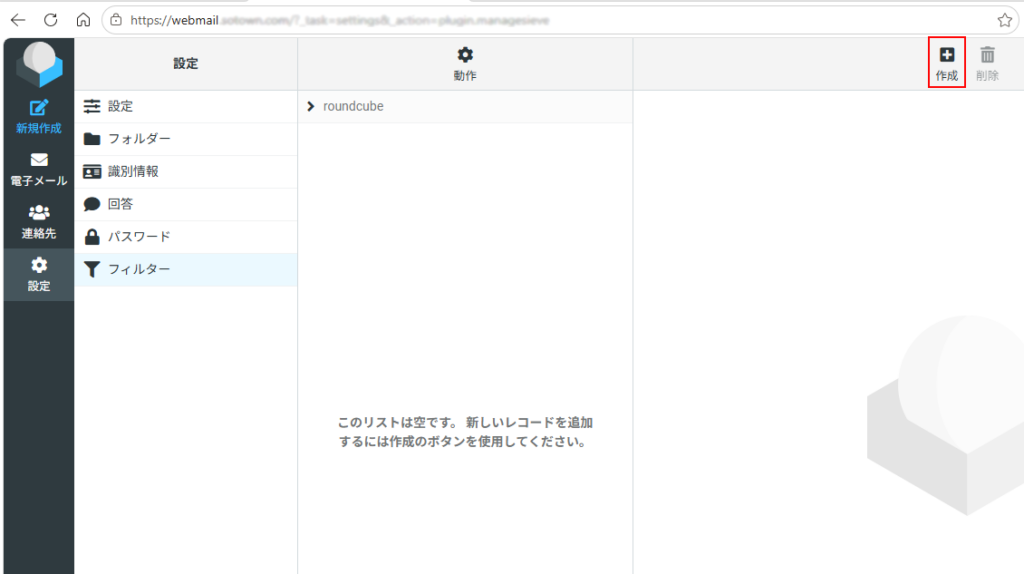Reload the webmail page
The width and height of the screenshot is (1024, 574).
coord(50,20)
